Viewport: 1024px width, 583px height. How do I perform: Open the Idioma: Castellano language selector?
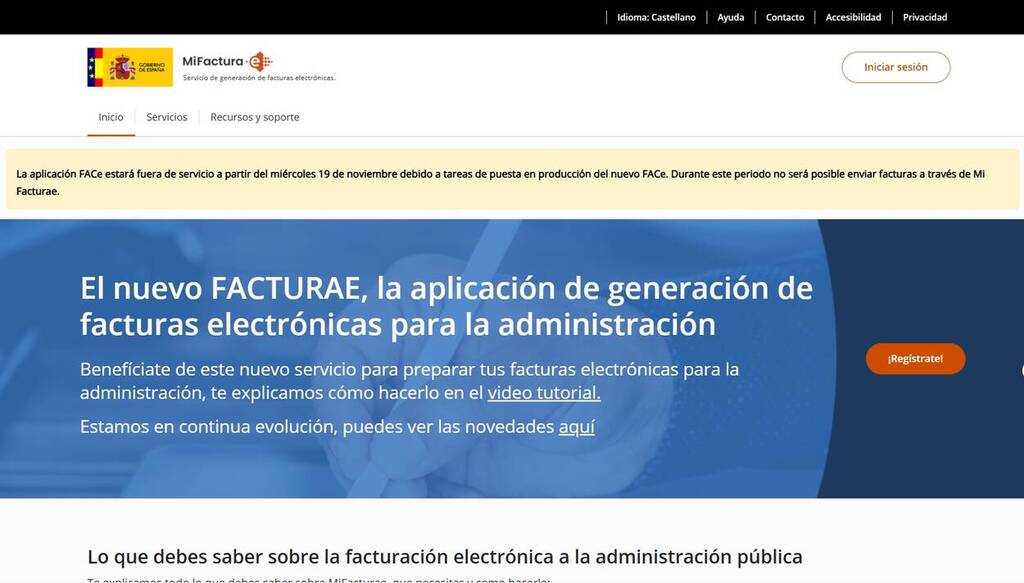coord(656,17)
